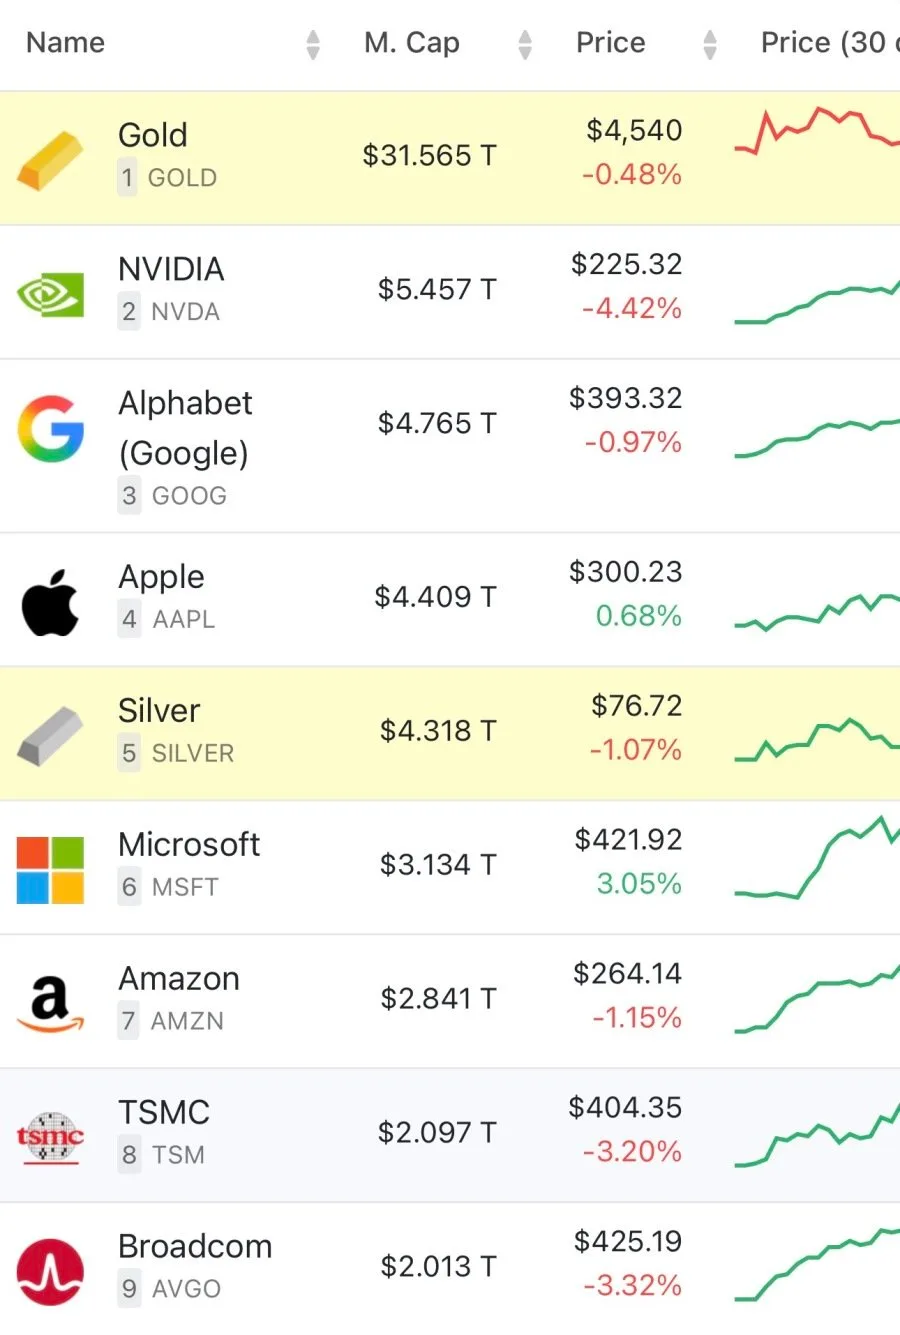Image resolution: width=900 pixels, height=1335 pixels.
Task: Open the Microsoft company link
Action: 189,844
